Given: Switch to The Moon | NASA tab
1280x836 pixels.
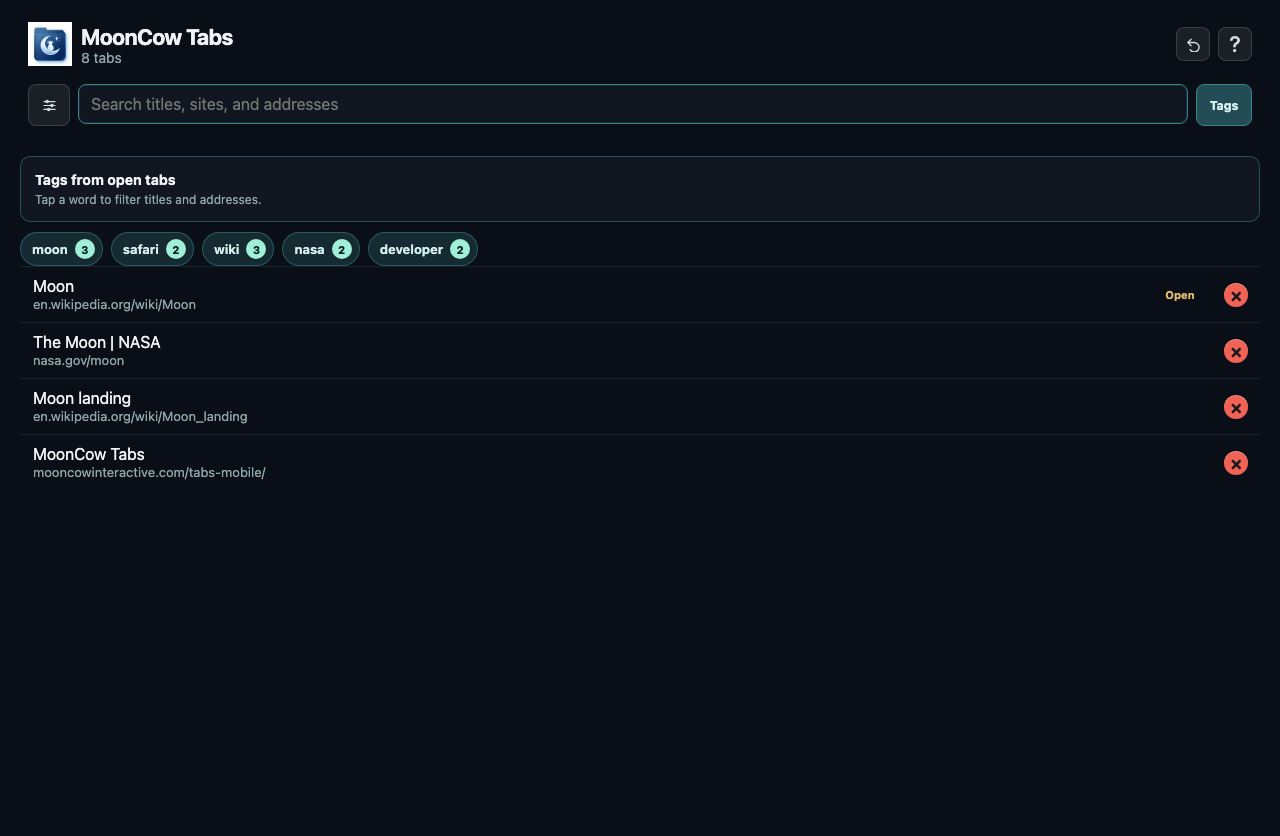Looking at the screenshot, I should click(640, 351).
